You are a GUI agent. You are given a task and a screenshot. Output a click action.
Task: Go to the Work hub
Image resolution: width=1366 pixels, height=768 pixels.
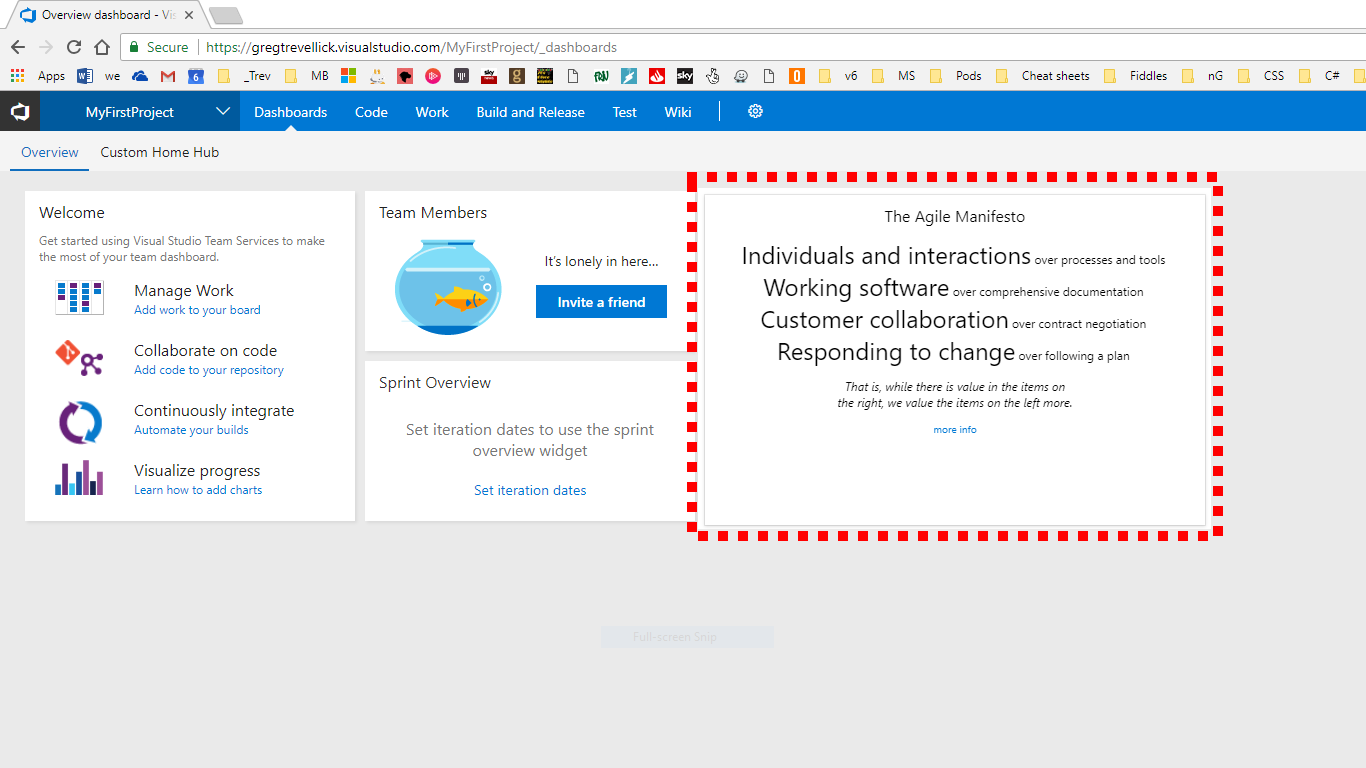click(x=432, y=112)
